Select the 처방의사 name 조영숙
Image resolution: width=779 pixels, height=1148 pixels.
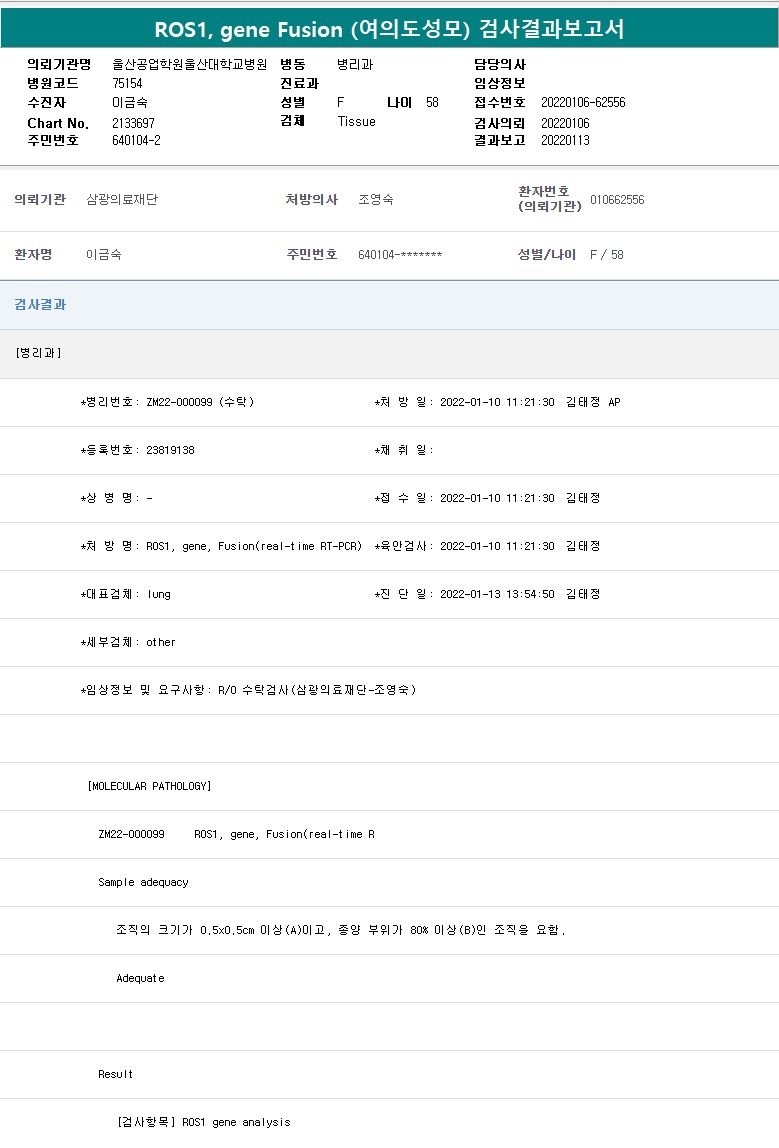(x=375, y=199)
